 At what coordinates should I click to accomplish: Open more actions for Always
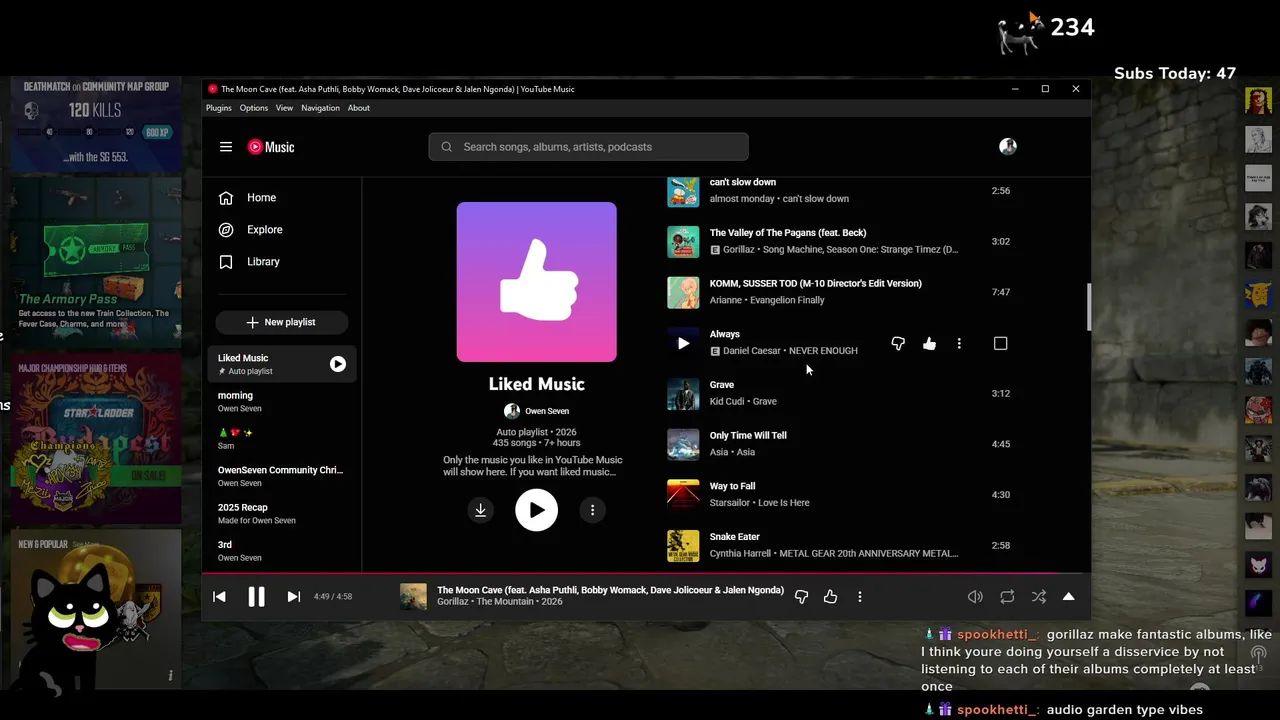point(959,343)
